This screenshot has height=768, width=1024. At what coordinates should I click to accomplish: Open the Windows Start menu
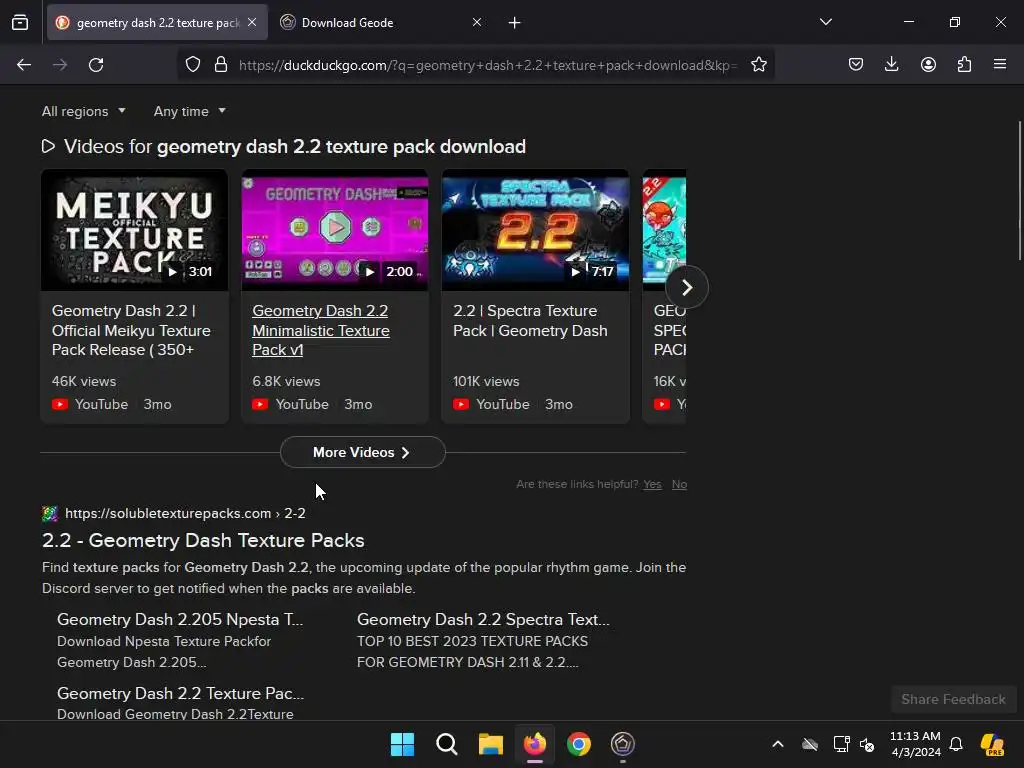(x=402, y=744)
